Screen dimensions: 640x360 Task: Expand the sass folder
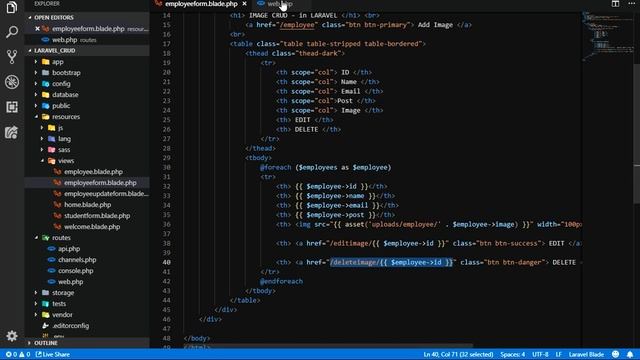pos(64,150)
